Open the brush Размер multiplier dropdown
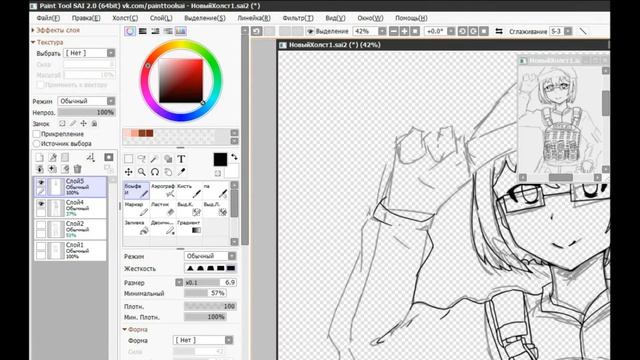The width and height of the screenshot is (640, 360). (x=179, y=282)
